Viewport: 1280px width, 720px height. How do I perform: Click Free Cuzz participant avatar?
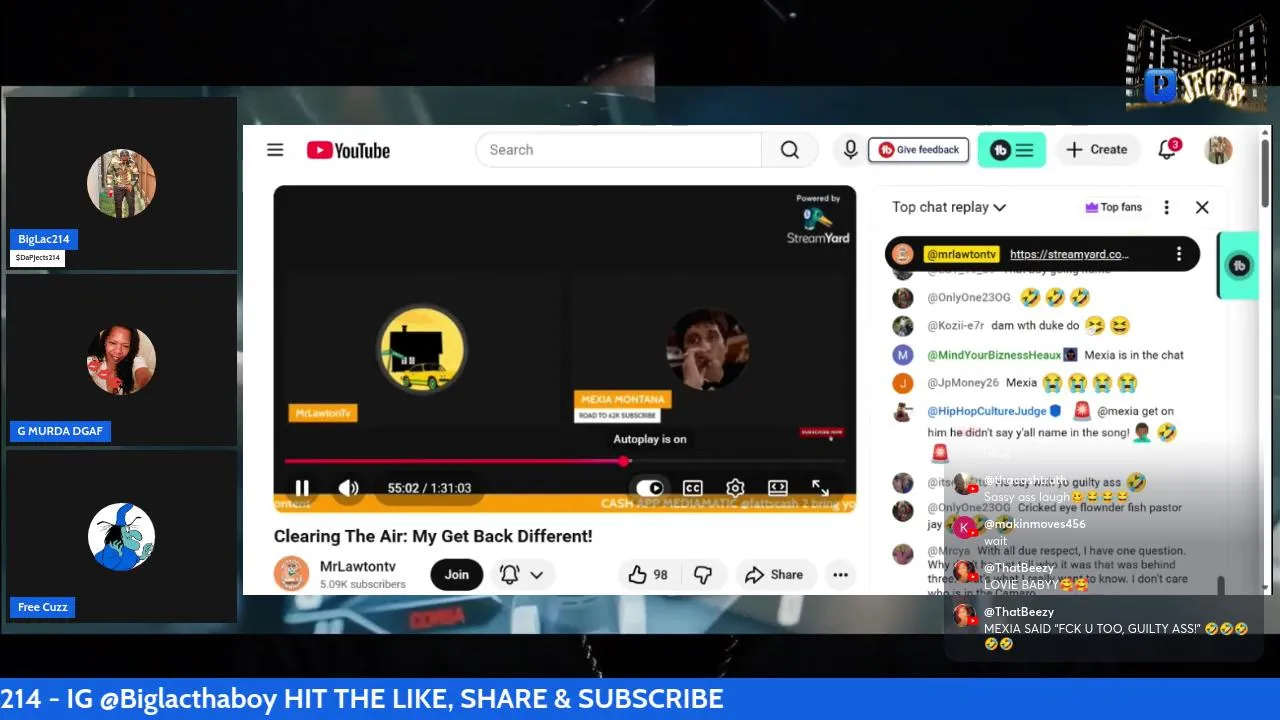tap(121, 537)
